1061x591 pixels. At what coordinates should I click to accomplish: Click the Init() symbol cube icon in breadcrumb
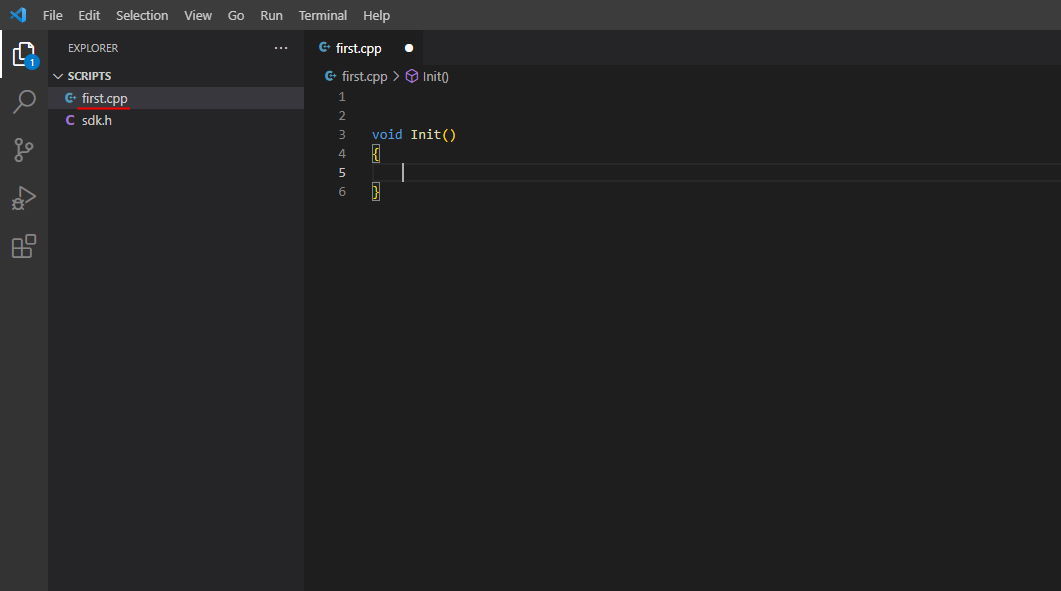click(411, 76)
